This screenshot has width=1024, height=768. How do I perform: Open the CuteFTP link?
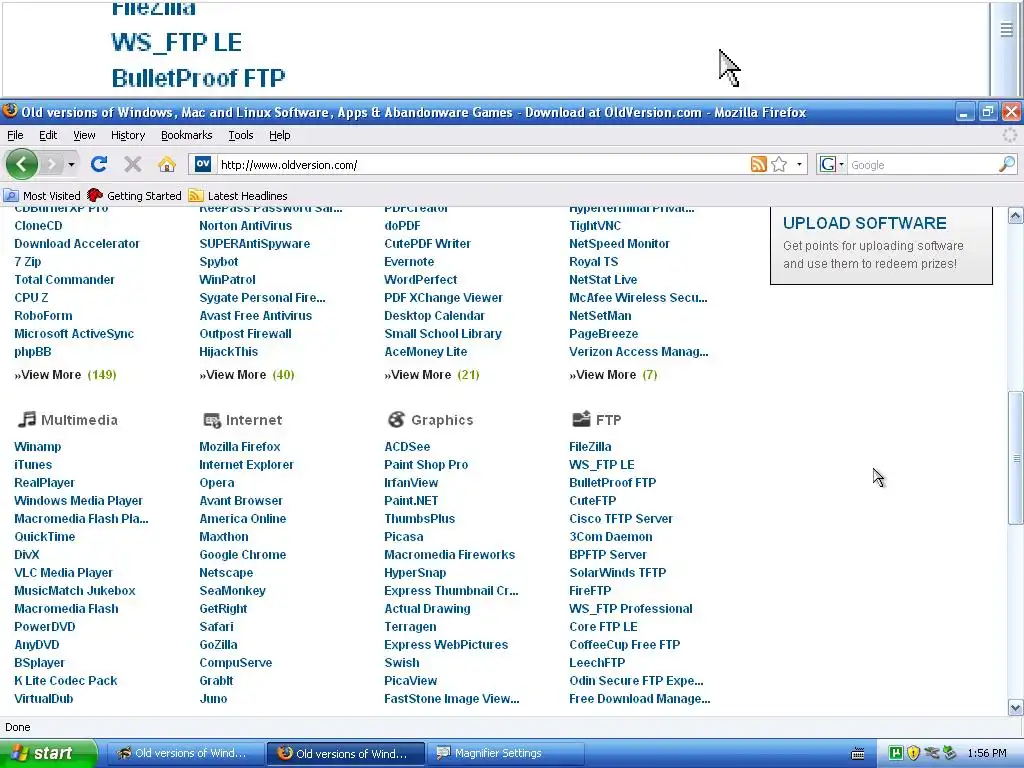(x=592, y=501)
